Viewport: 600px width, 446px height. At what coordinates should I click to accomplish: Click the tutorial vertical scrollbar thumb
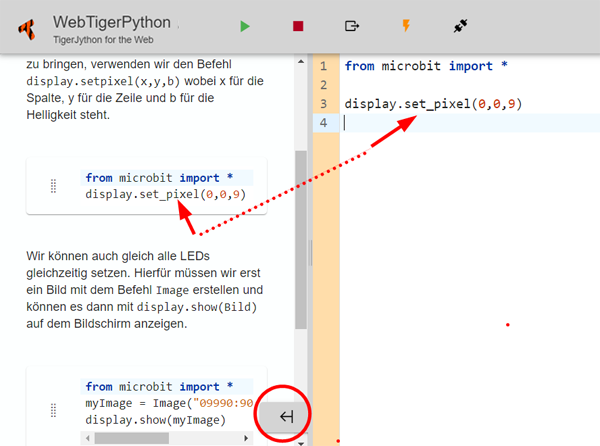coord(301,240)
